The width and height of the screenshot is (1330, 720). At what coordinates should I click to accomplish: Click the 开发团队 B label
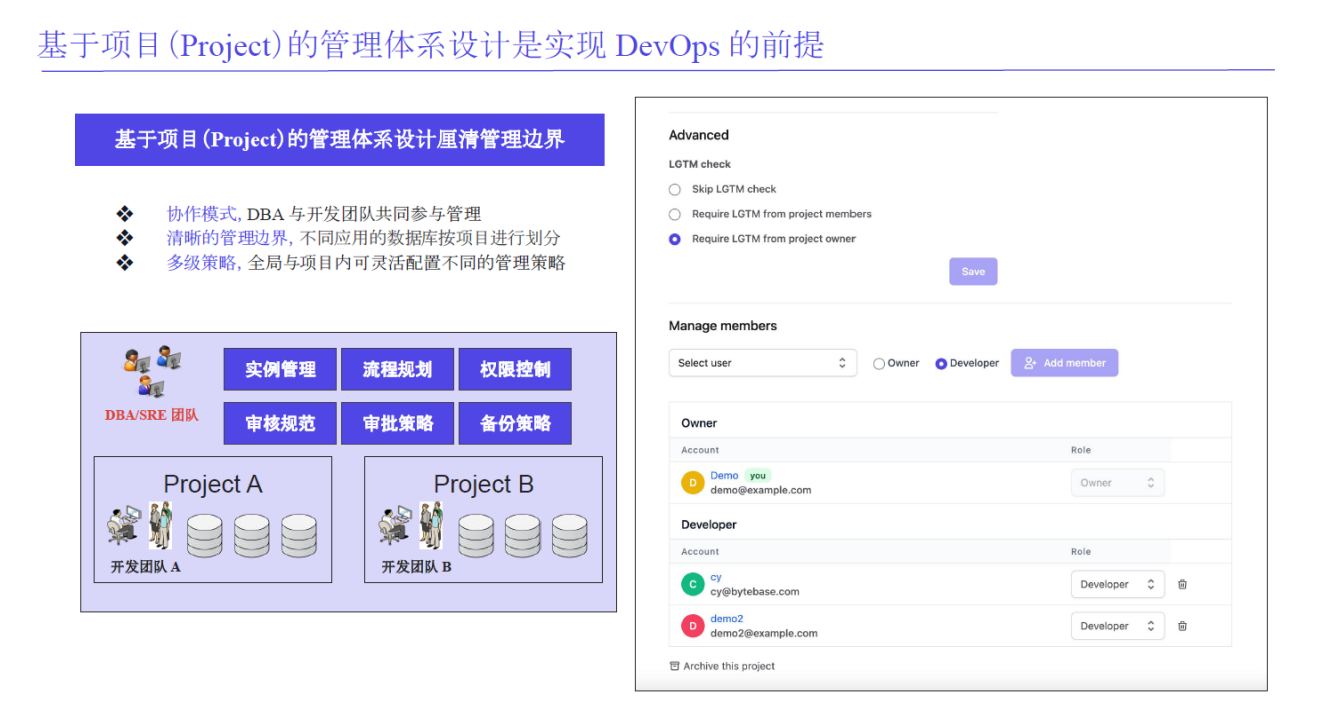click(x=416, y=567)
